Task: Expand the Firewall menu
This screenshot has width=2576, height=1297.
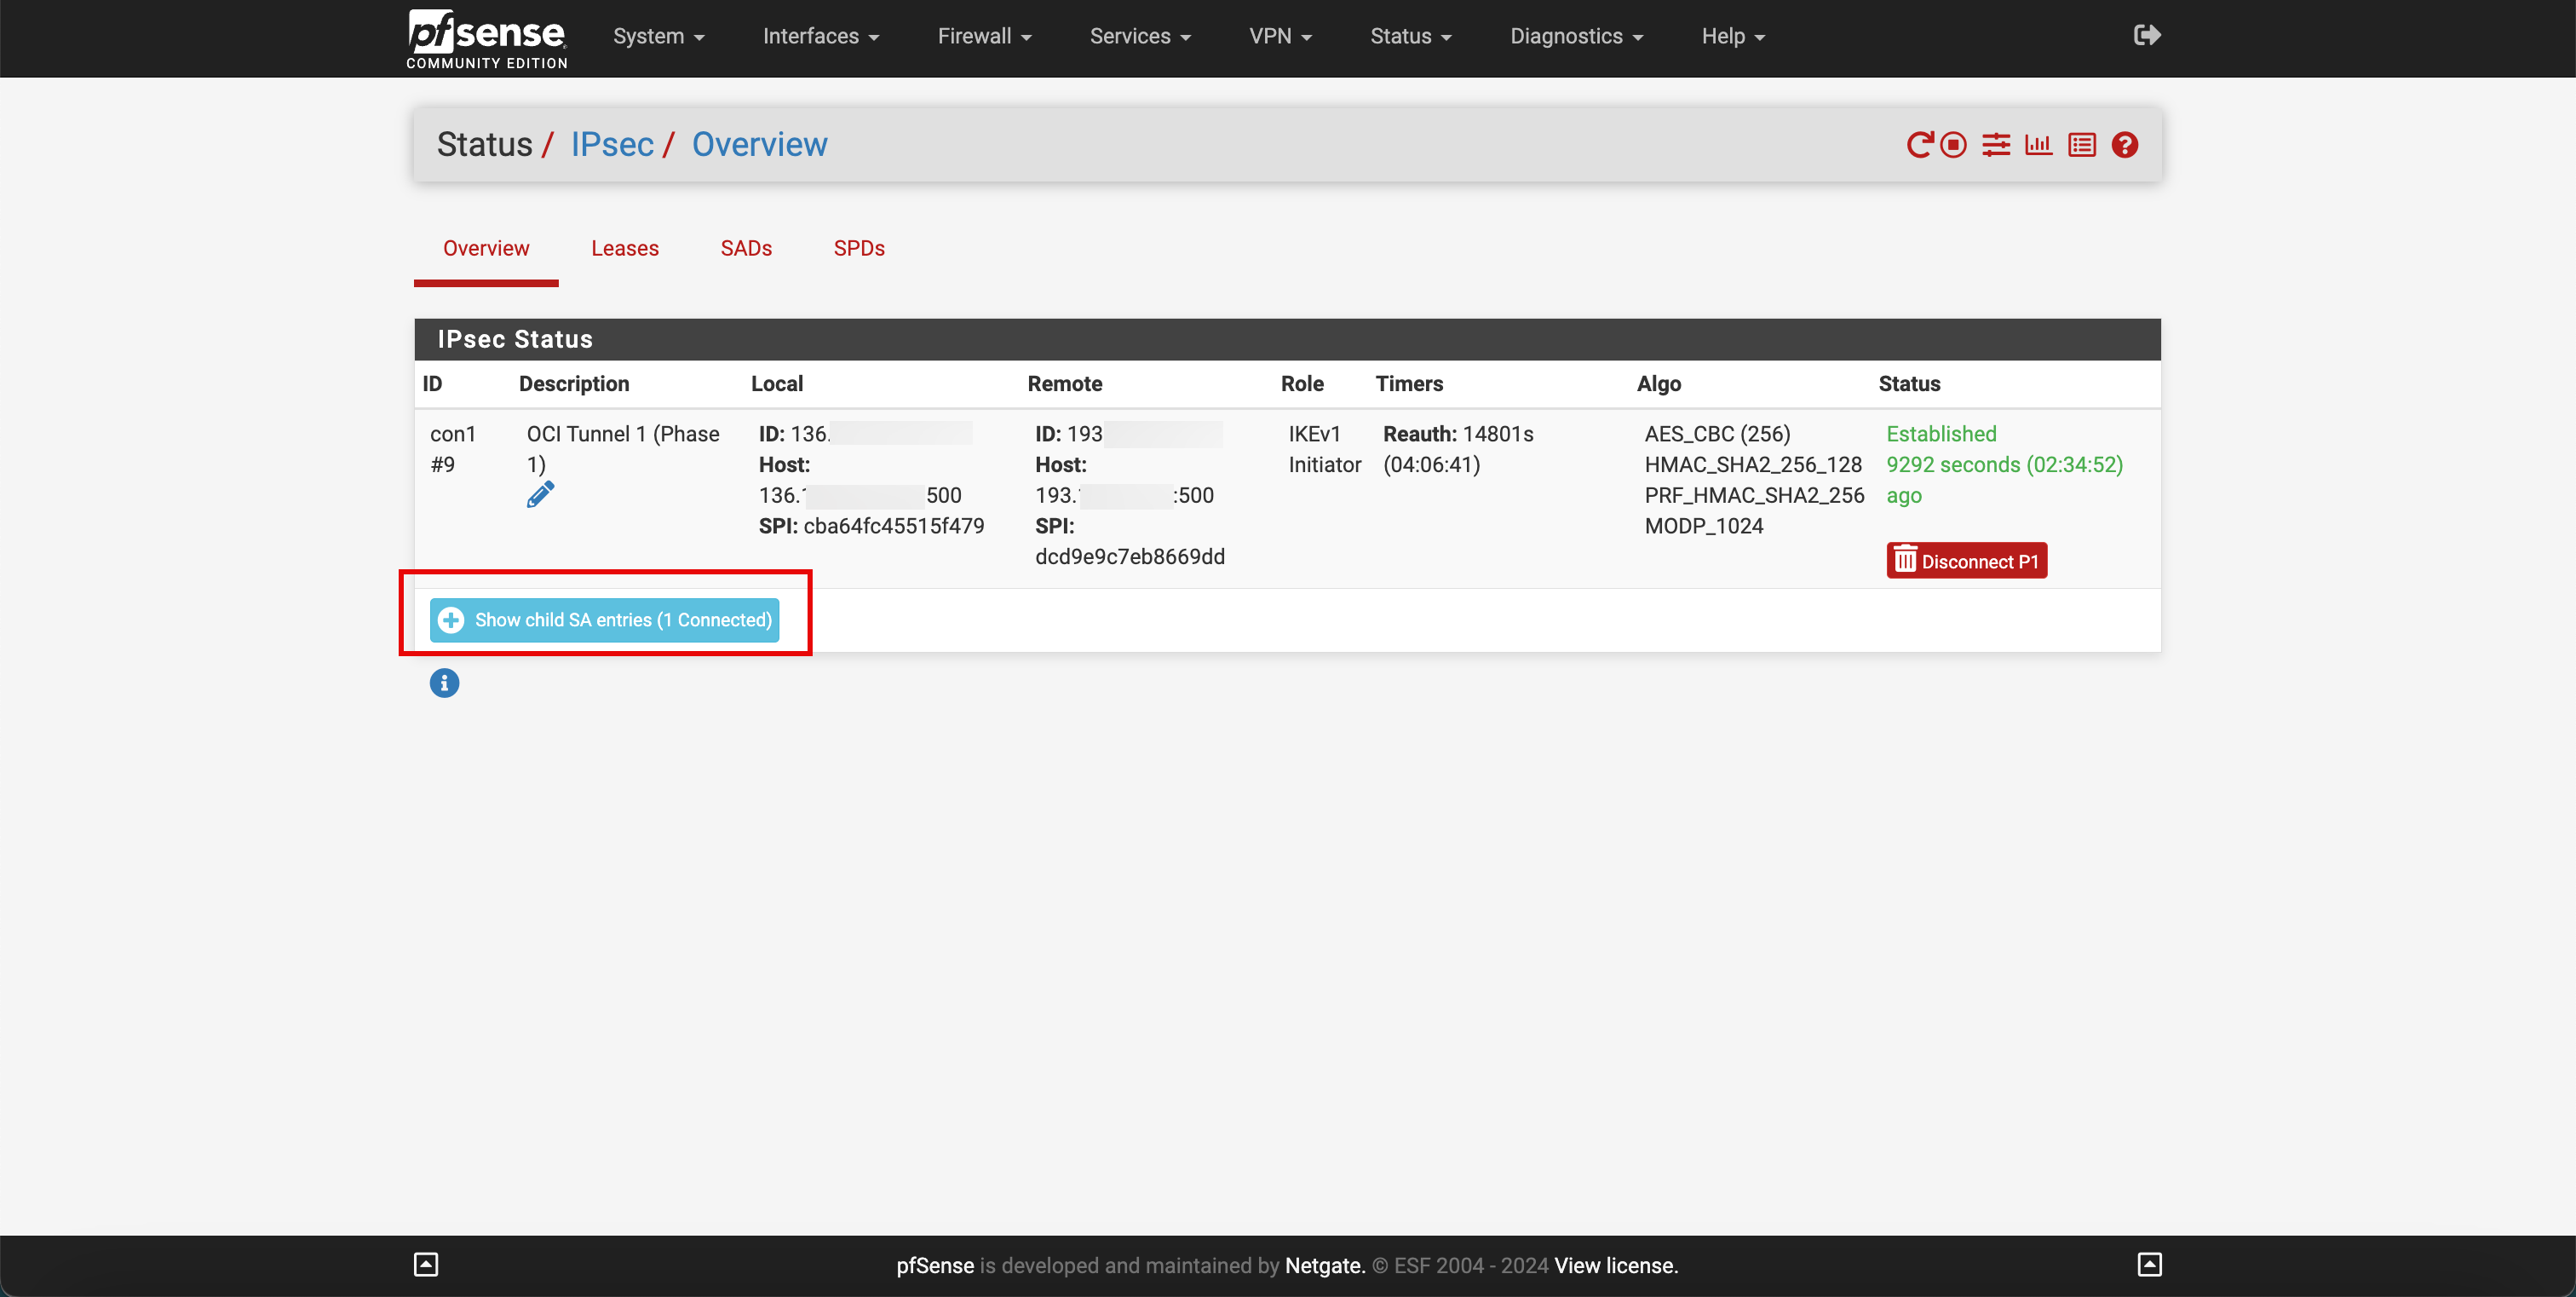Action: pos(984,36)
